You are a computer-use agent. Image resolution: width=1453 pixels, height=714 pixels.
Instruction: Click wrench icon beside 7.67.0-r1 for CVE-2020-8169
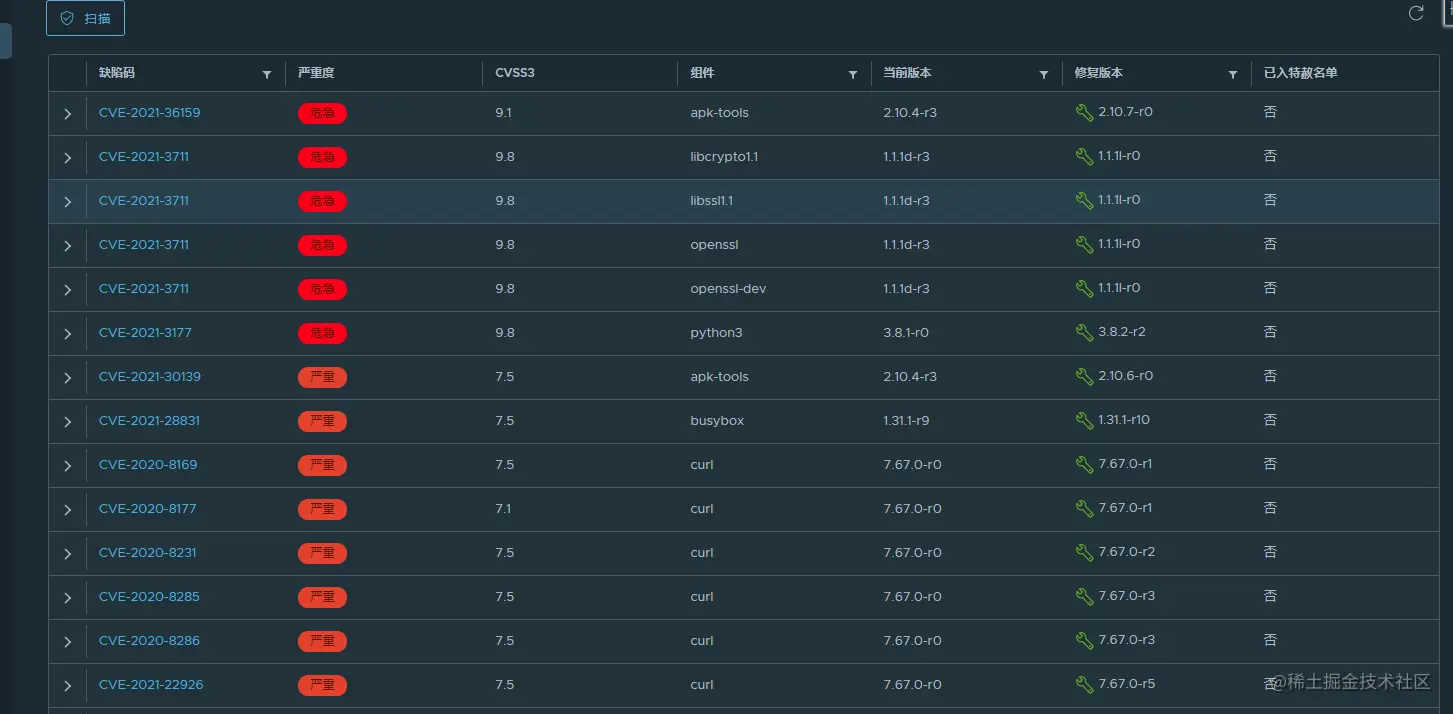[1084, 465]
